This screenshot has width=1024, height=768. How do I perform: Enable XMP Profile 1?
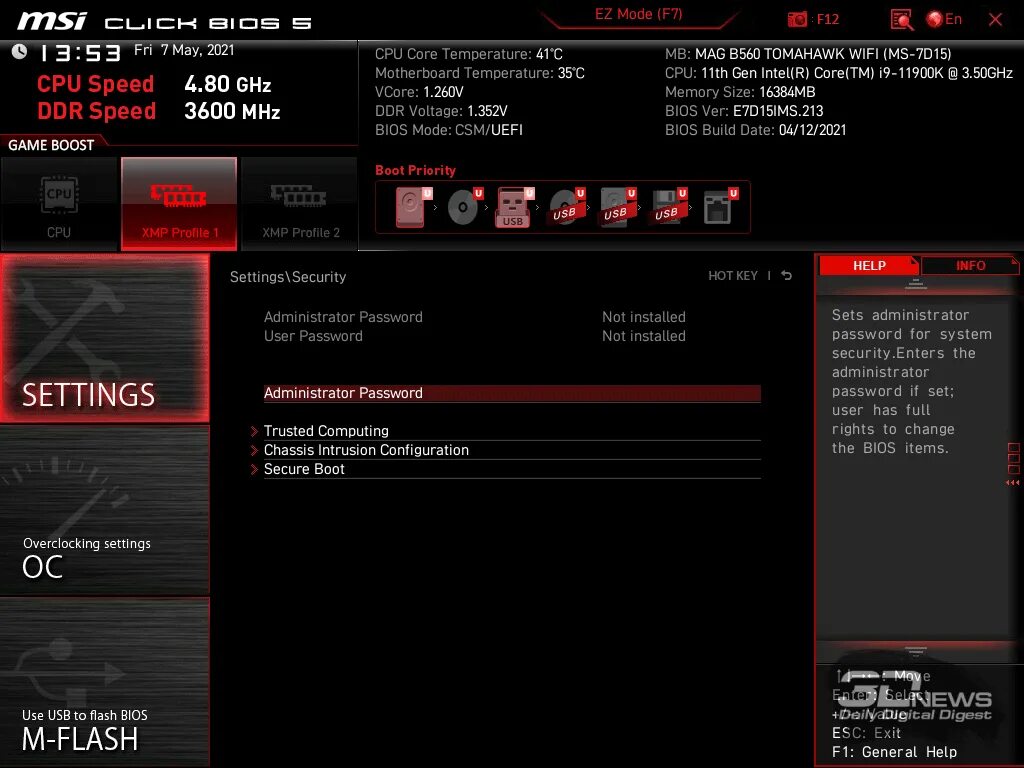tap(179, 204)
